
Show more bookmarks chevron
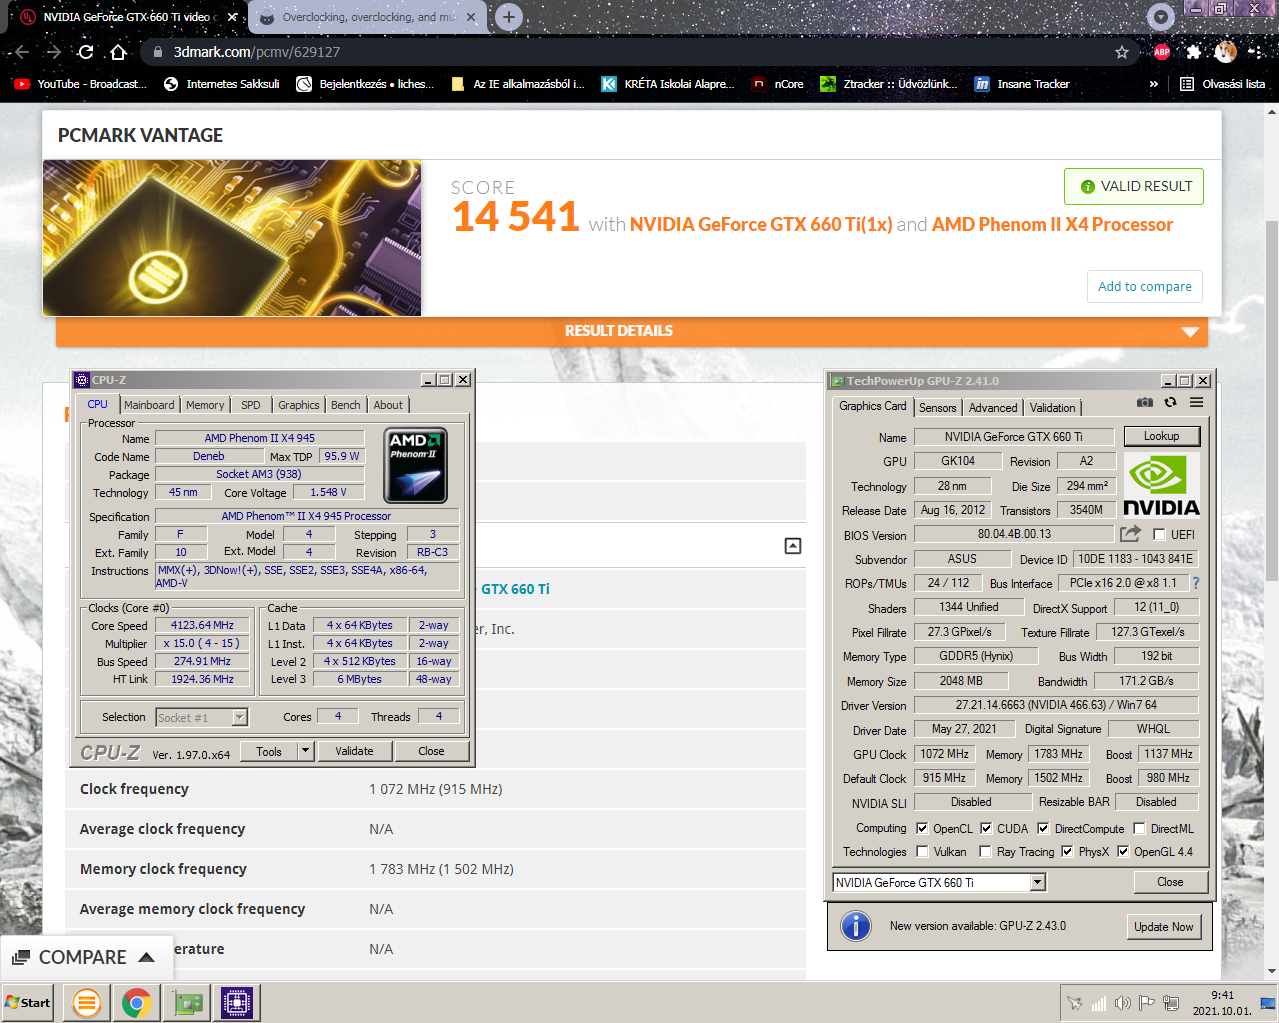tap(1154, 84)
